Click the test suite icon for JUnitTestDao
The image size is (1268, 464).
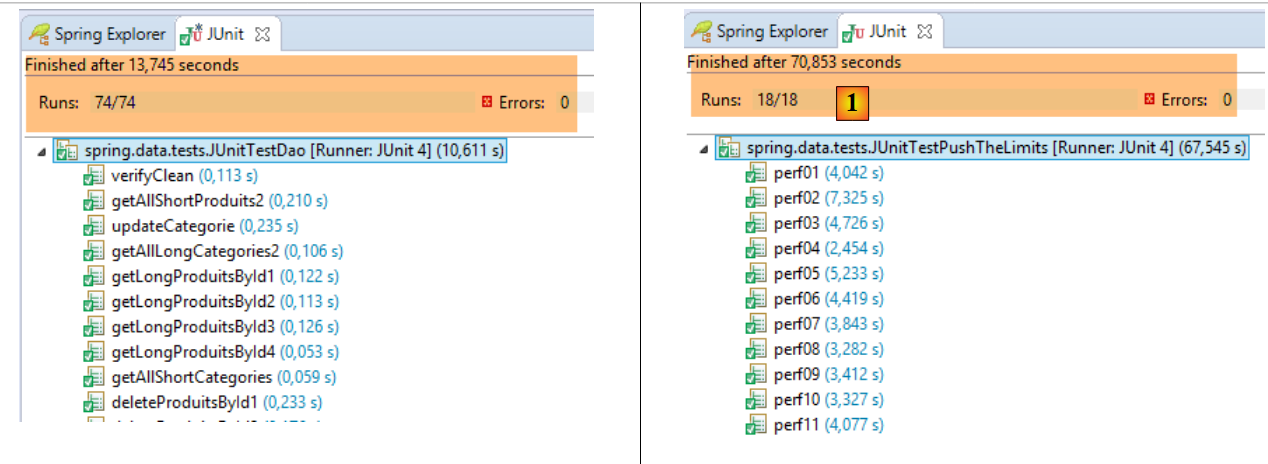(x=66, y=152)
